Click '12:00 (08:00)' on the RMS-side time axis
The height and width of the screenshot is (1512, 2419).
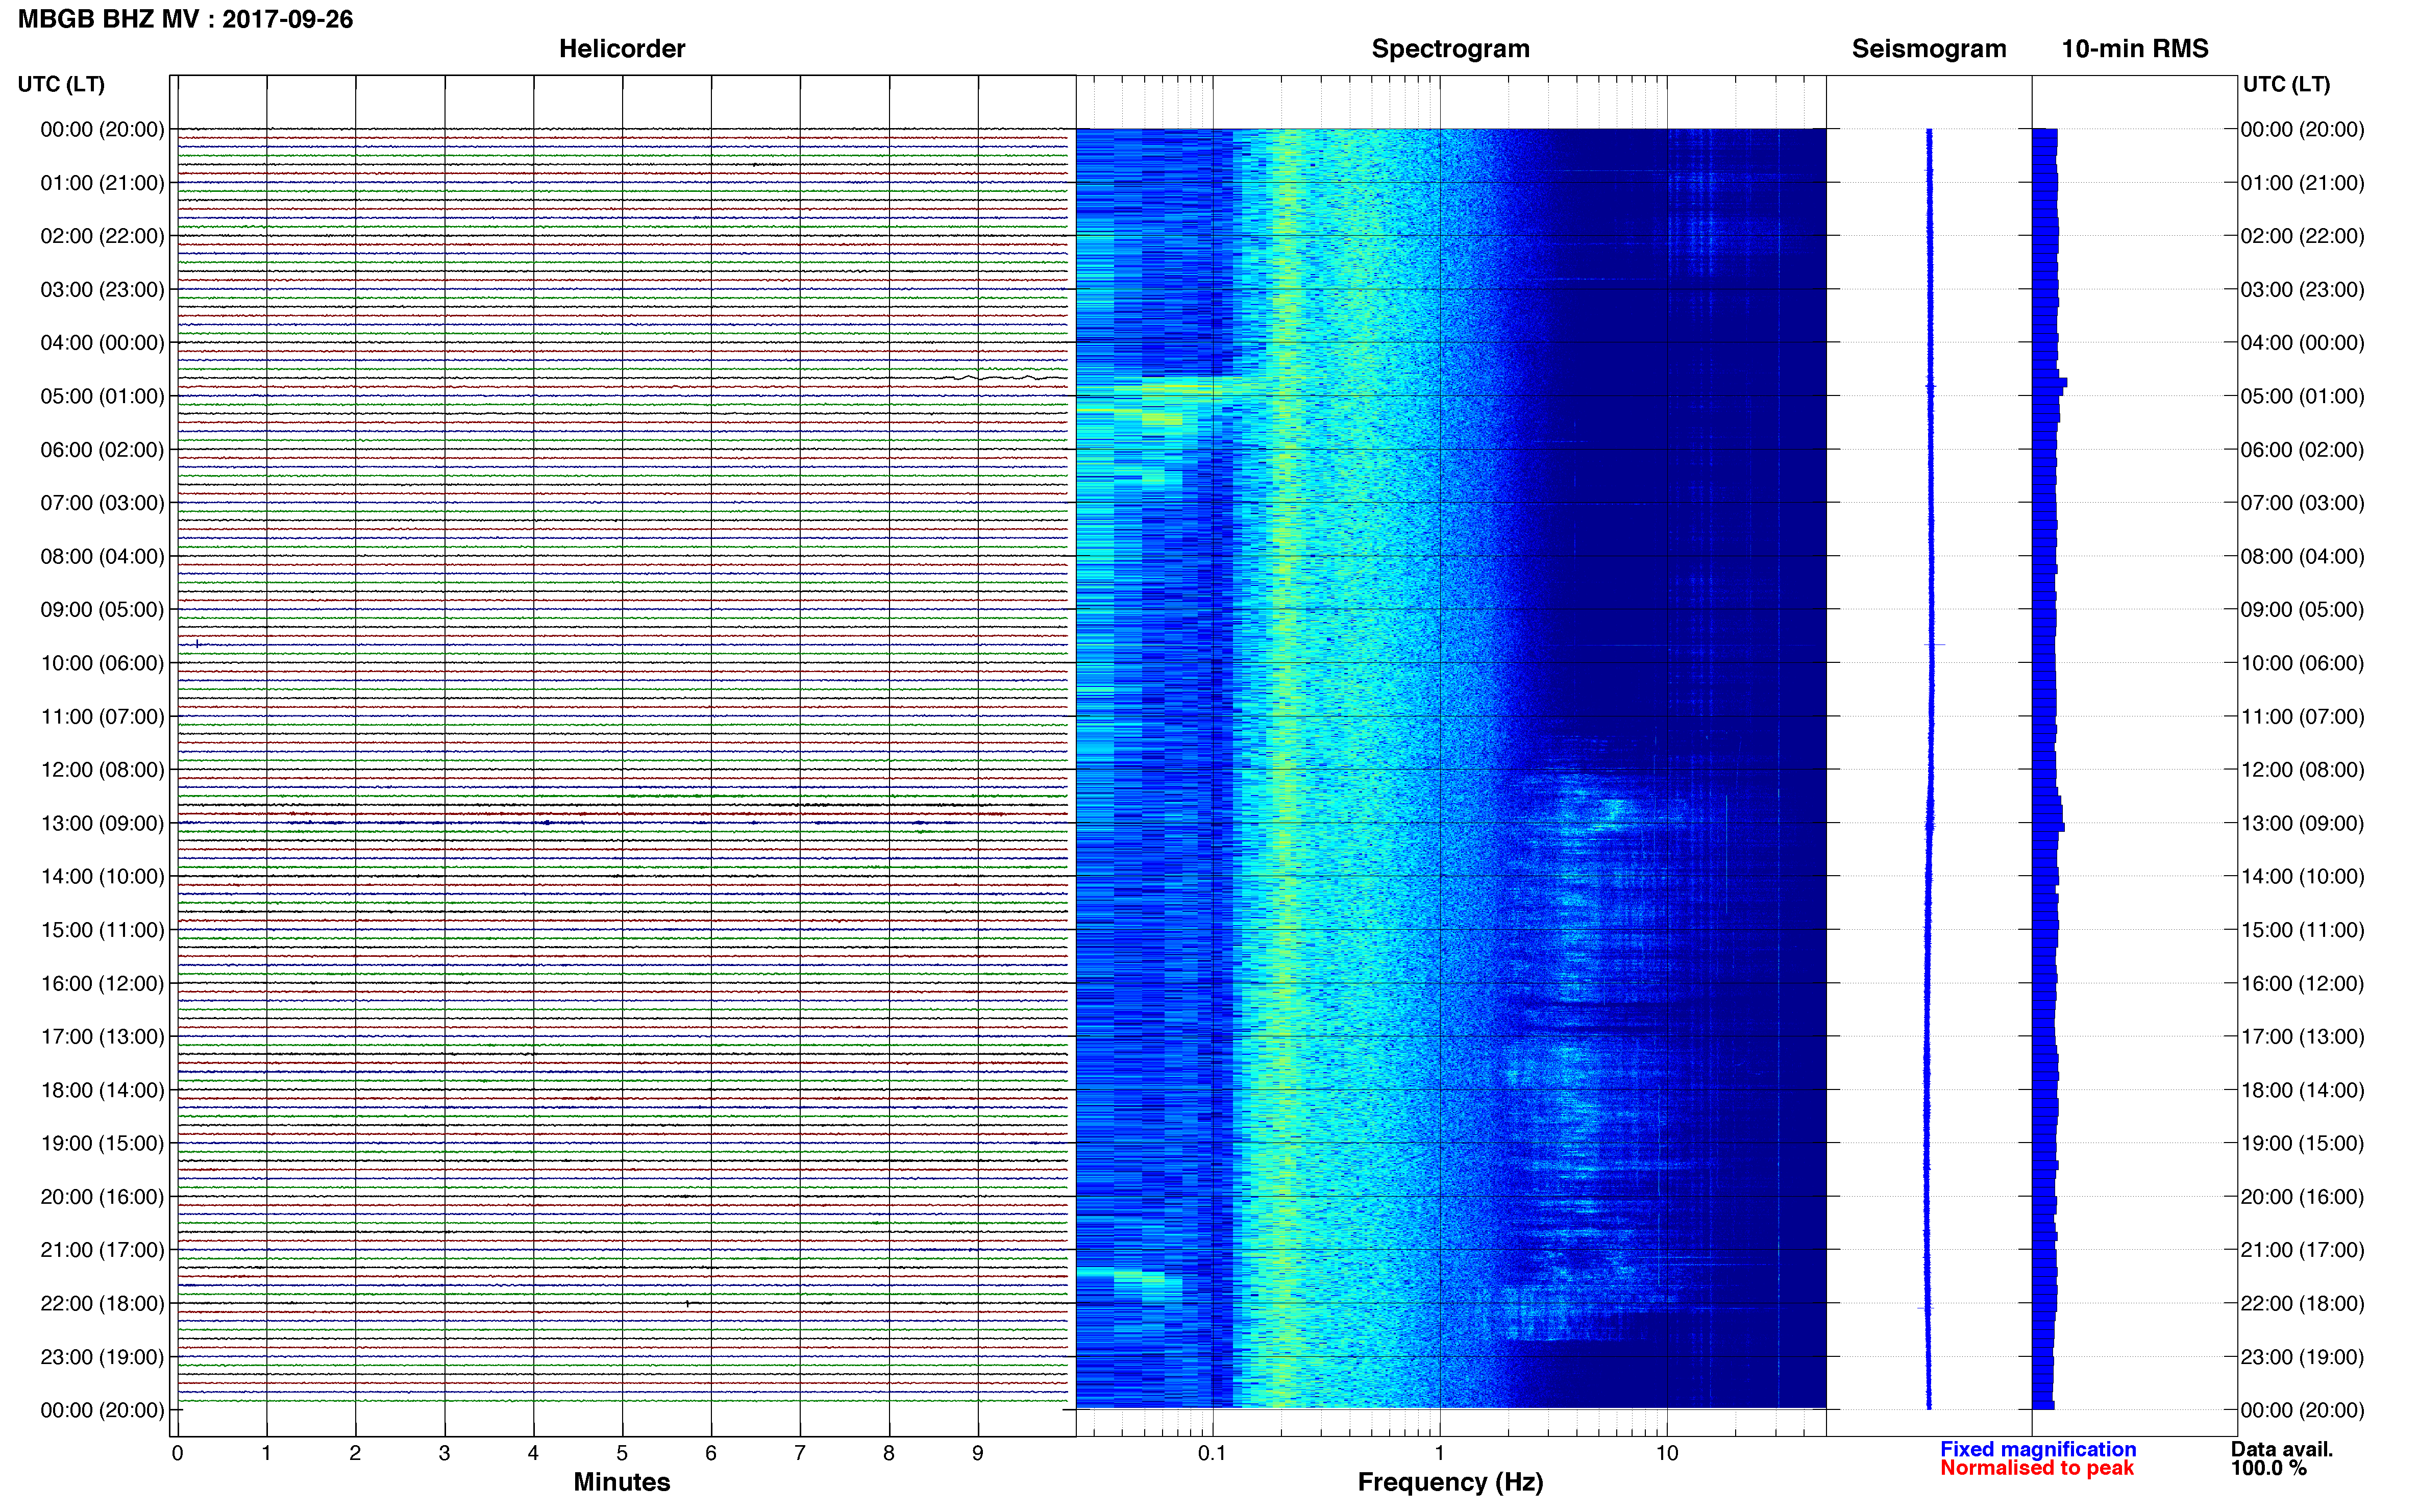[x=2302, y=770]
